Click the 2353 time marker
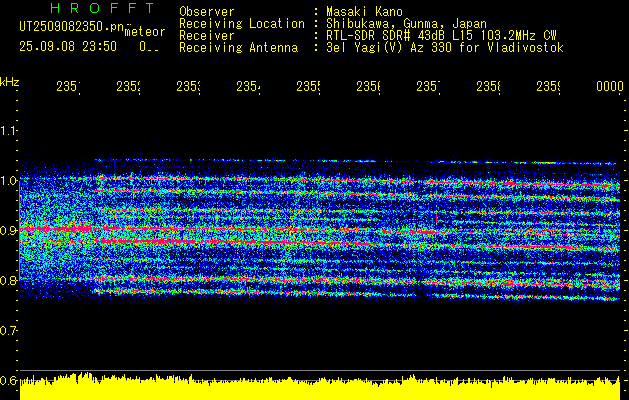629x400 pixels. 188,86
